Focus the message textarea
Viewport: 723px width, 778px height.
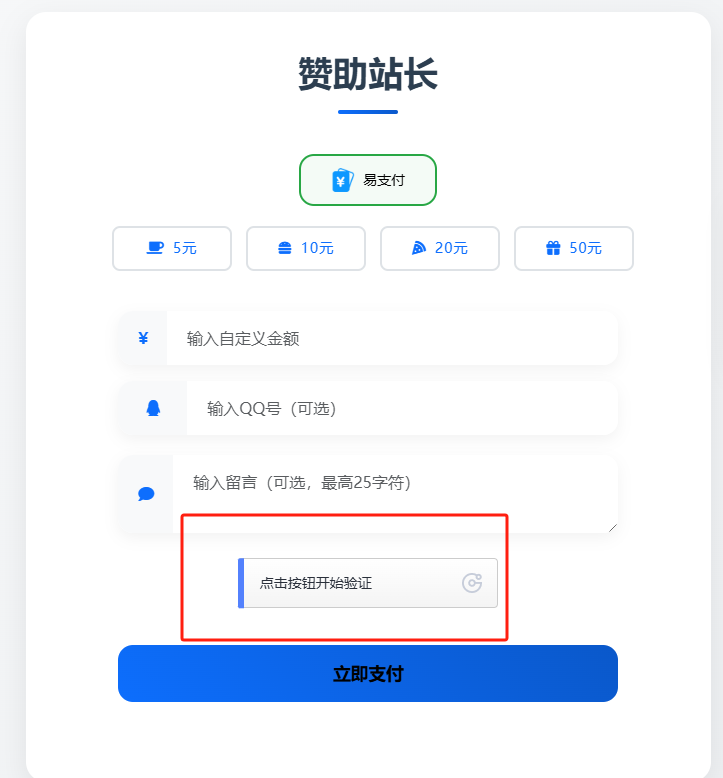coord(395,494)
